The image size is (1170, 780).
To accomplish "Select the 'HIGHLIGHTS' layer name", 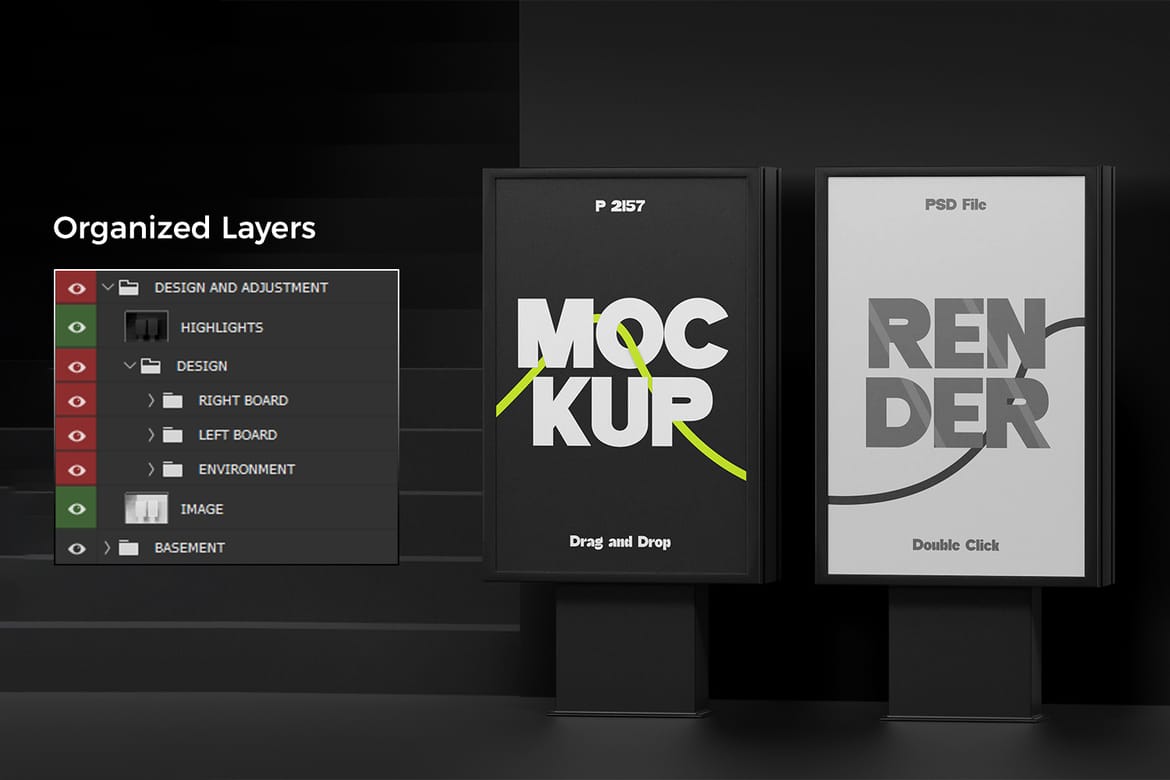I will pos(222,327).
